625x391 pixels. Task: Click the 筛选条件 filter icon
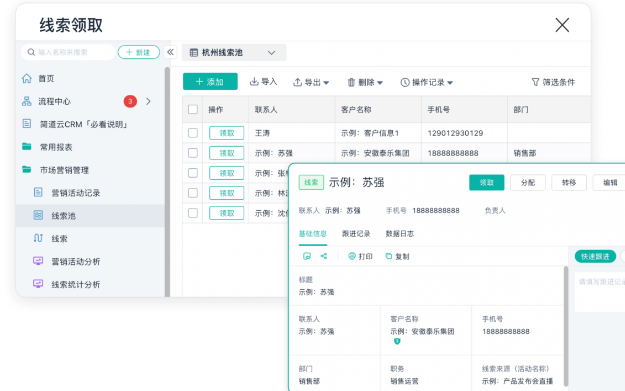[535, 82]
